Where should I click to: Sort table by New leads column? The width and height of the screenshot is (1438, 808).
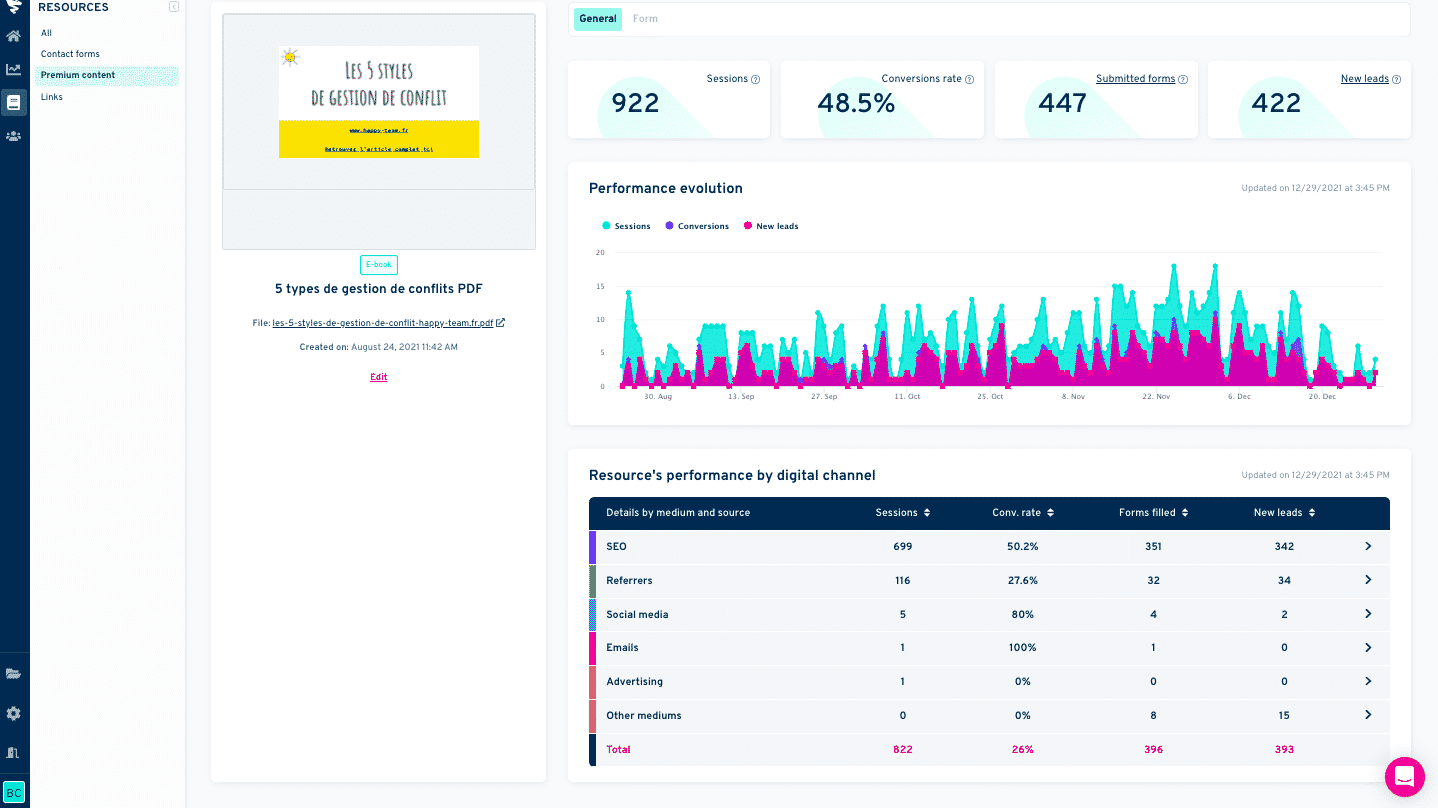1312,513
